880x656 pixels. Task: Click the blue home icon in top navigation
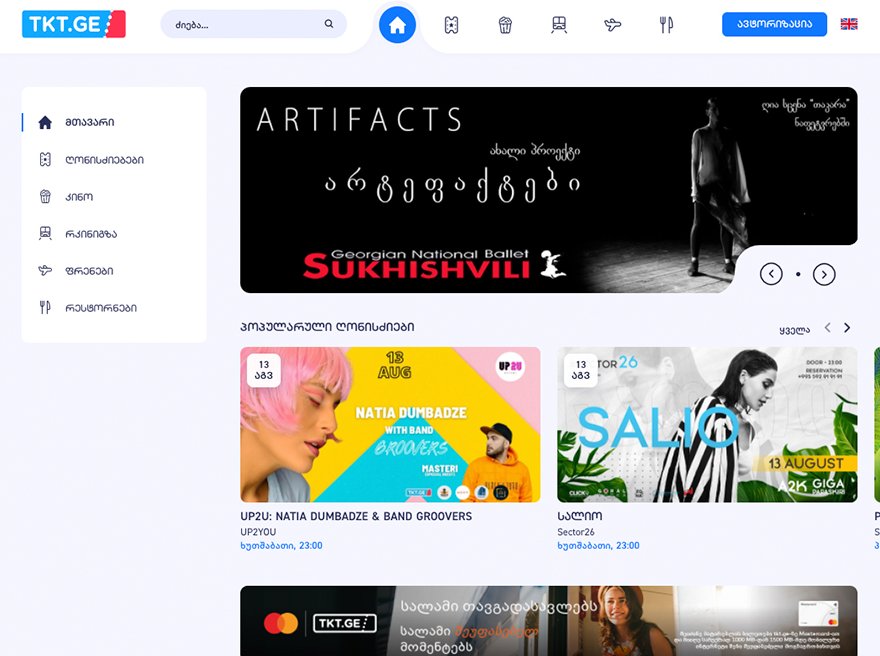tap(397, 25)
